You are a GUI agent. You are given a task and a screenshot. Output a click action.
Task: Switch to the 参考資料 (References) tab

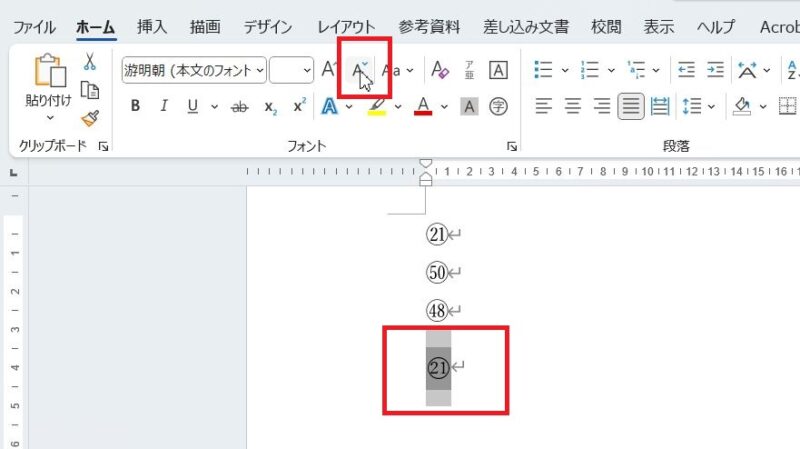tap(429, 27)
